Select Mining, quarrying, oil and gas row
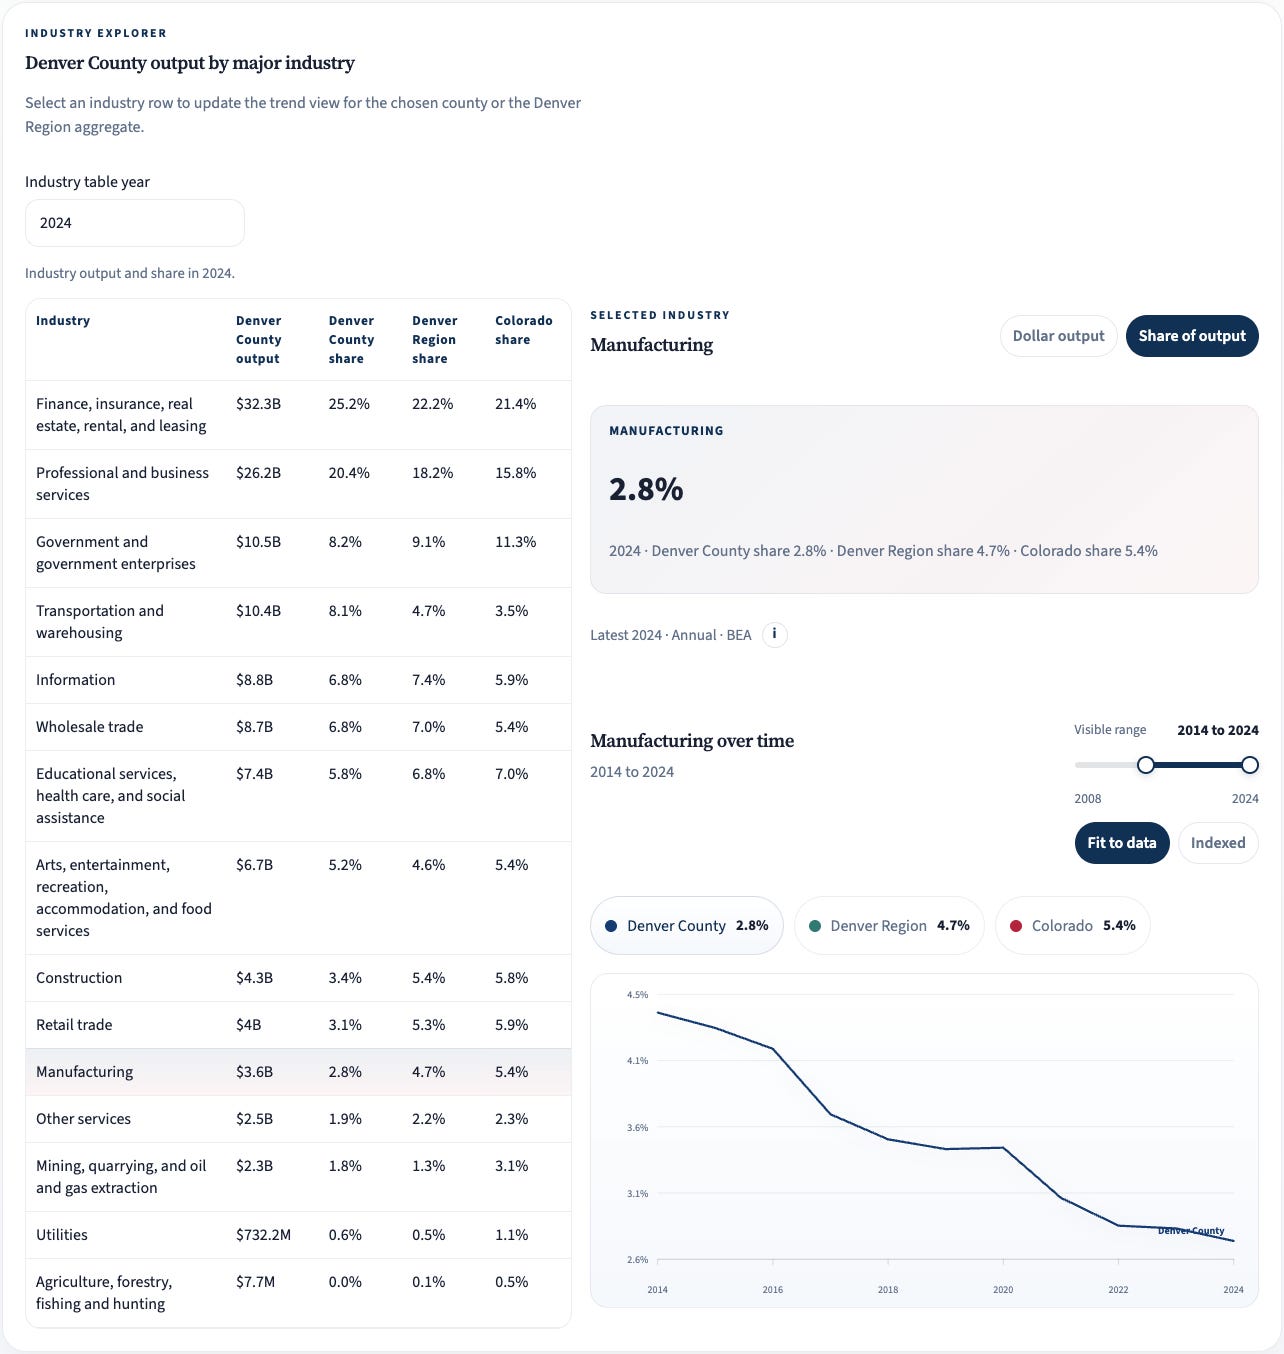This screenshot has height=1354, width=1284. pos(298,1177)
